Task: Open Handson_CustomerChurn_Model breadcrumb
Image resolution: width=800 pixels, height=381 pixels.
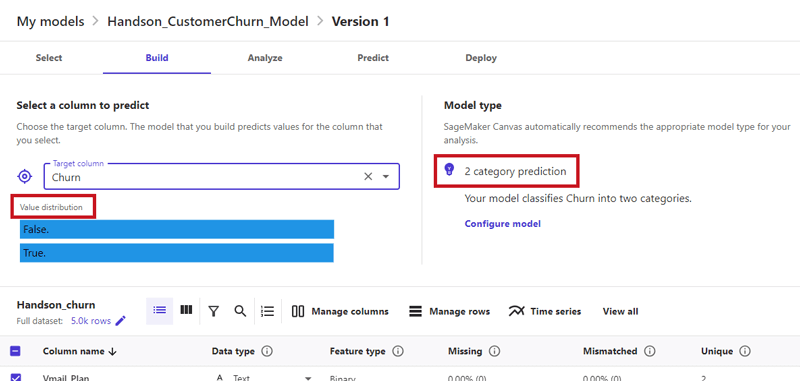Action: [x=208, y=21]
